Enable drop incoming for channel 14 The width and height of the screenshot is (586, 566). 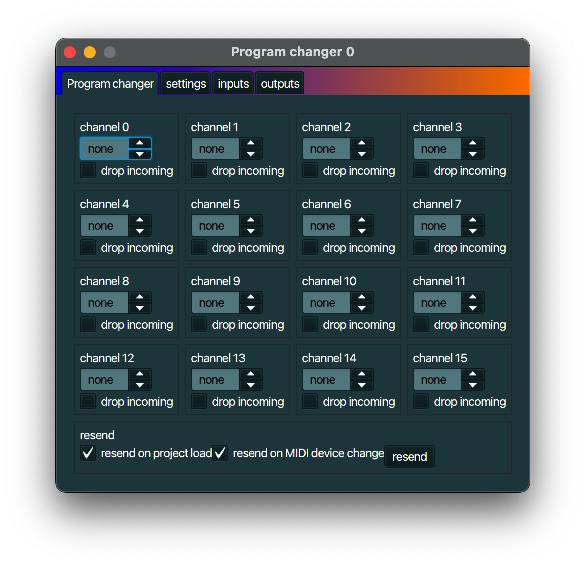[x=310, y=402]
